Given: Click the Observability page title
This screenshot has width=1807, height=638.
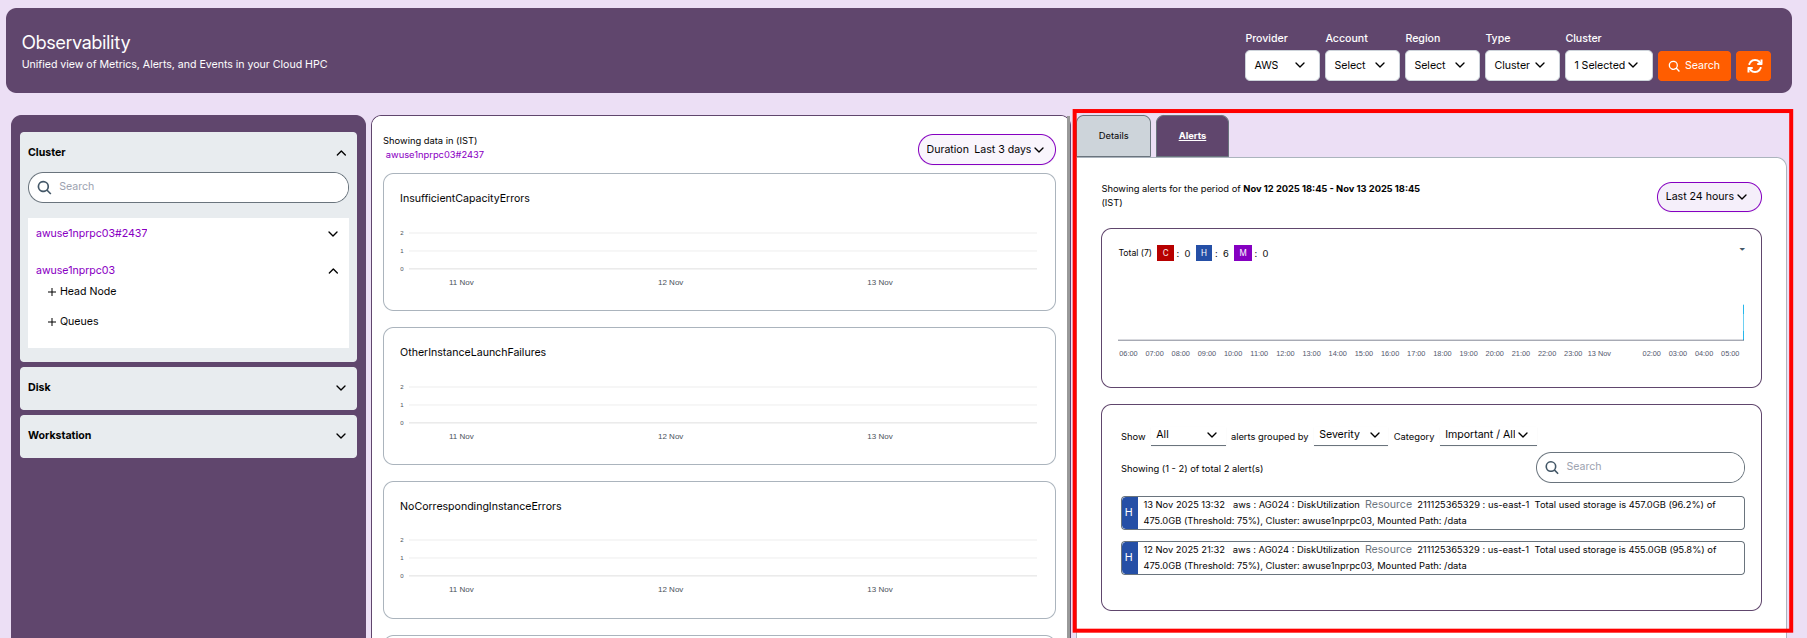Looking at the screenshot, I should click(x=76, y=43).
